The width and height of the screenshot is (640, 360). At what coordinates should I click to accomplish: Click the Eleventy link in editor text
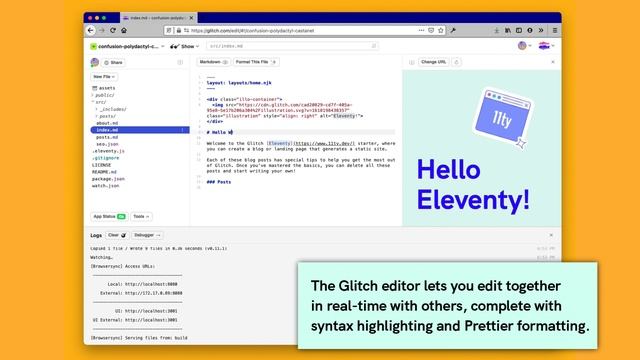point(280,143)
